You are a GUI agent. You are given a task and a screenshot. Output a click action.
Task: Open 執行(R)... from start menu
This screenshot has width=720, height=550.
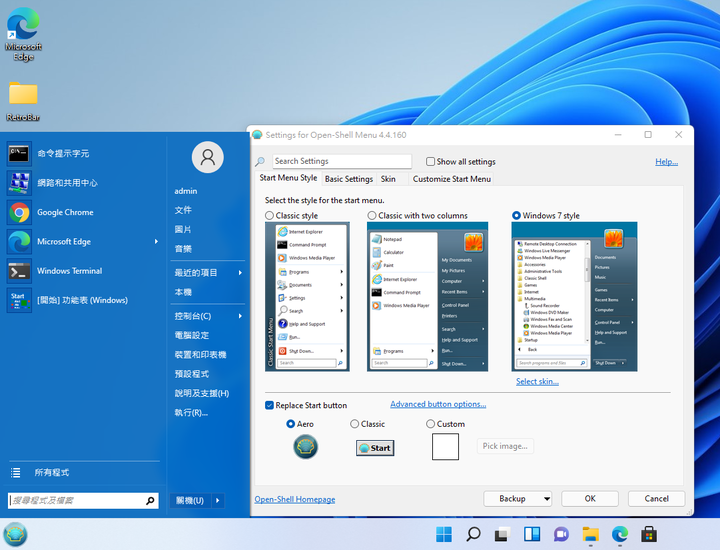tap(191, 412)
